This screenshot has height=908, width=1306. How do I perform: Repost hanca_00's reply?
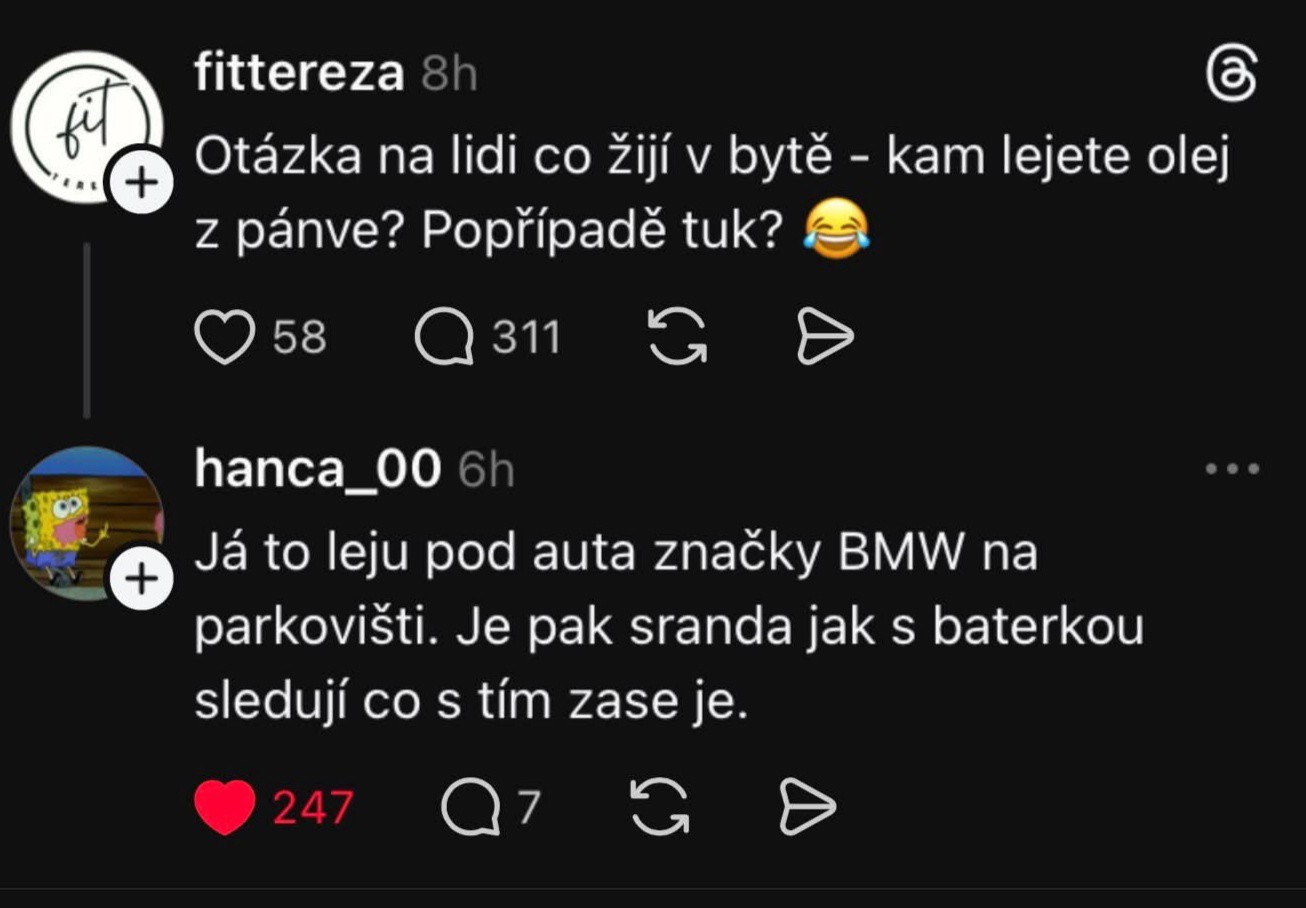(661, 807)
